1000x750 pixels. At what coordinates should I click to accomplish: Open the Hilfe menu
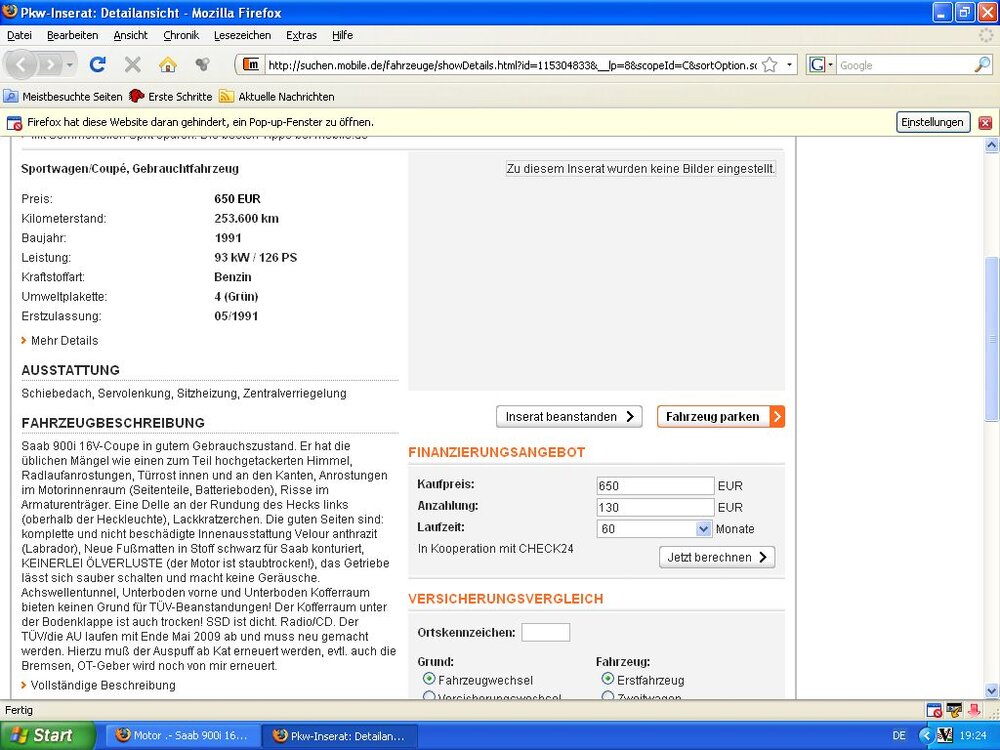342,35
